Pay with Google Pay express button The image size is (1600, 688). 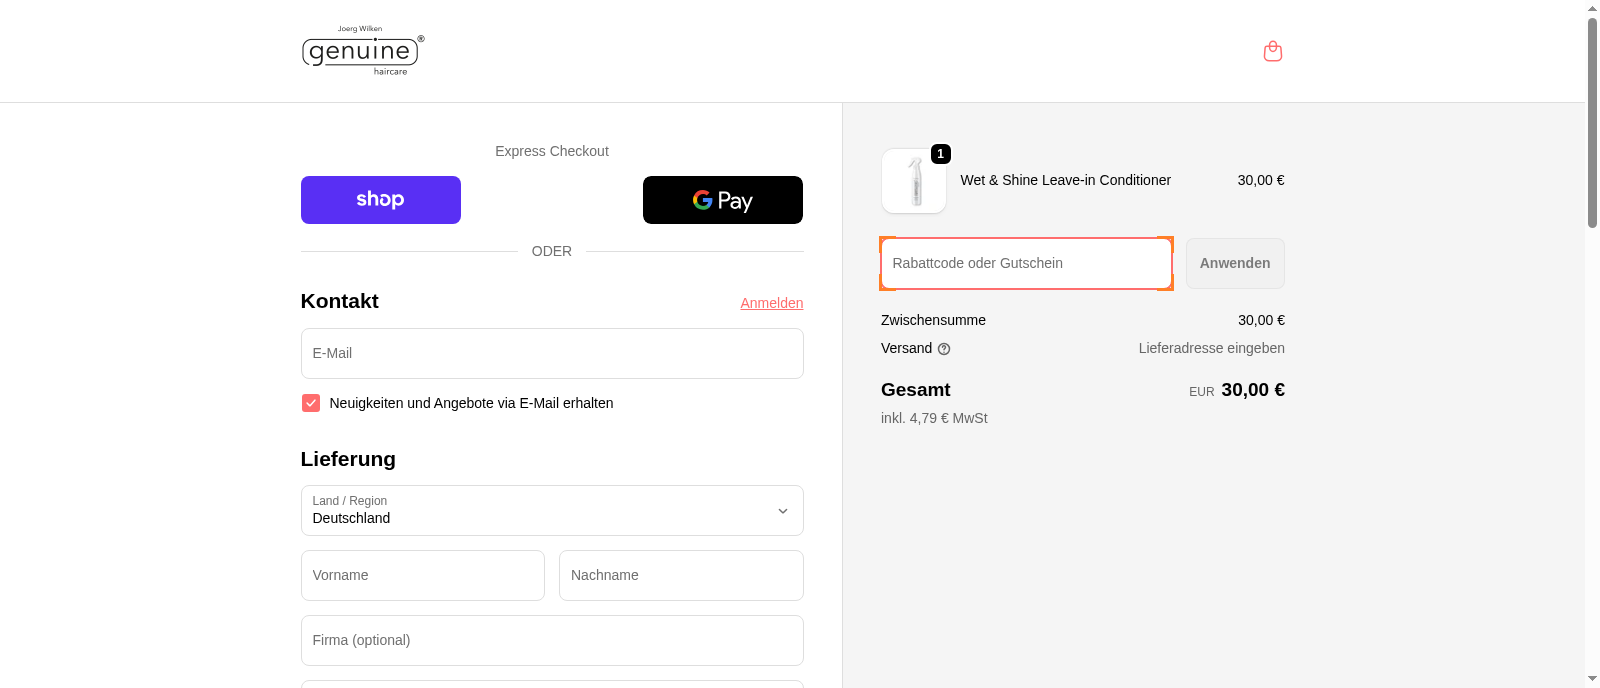click(x=722, y=200)
